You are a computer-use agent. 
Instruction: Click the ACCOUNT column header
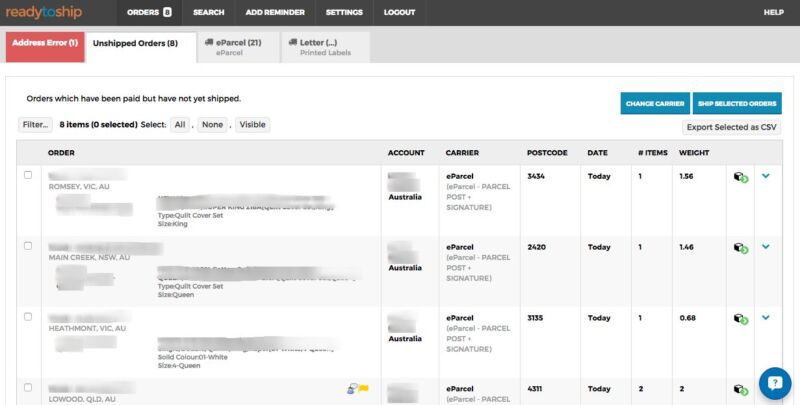click(x=406, y=153)
